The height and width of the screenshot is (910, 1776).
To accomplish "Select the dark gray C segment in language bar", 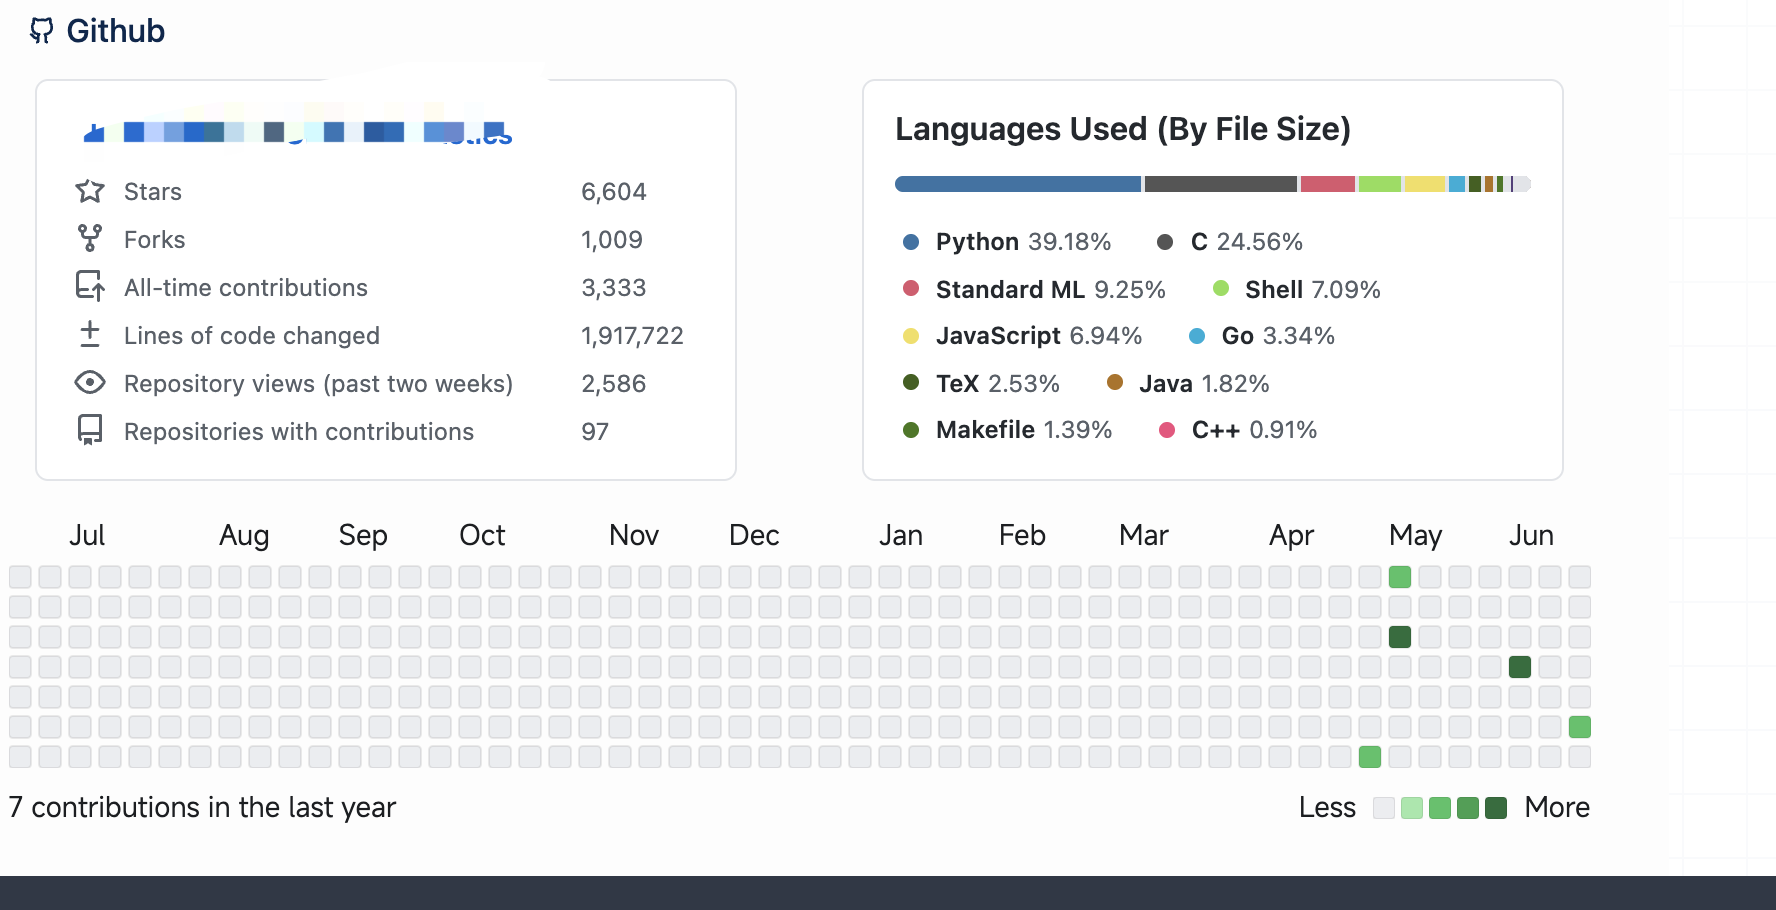I will click(x=1220, y=184).
